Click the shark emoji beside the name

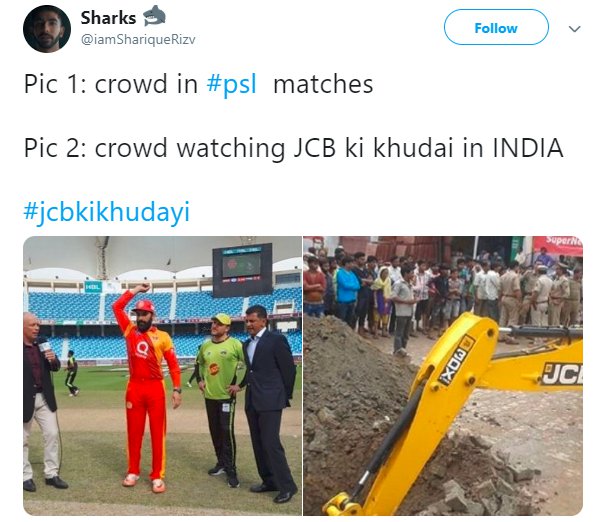[155, 16]
